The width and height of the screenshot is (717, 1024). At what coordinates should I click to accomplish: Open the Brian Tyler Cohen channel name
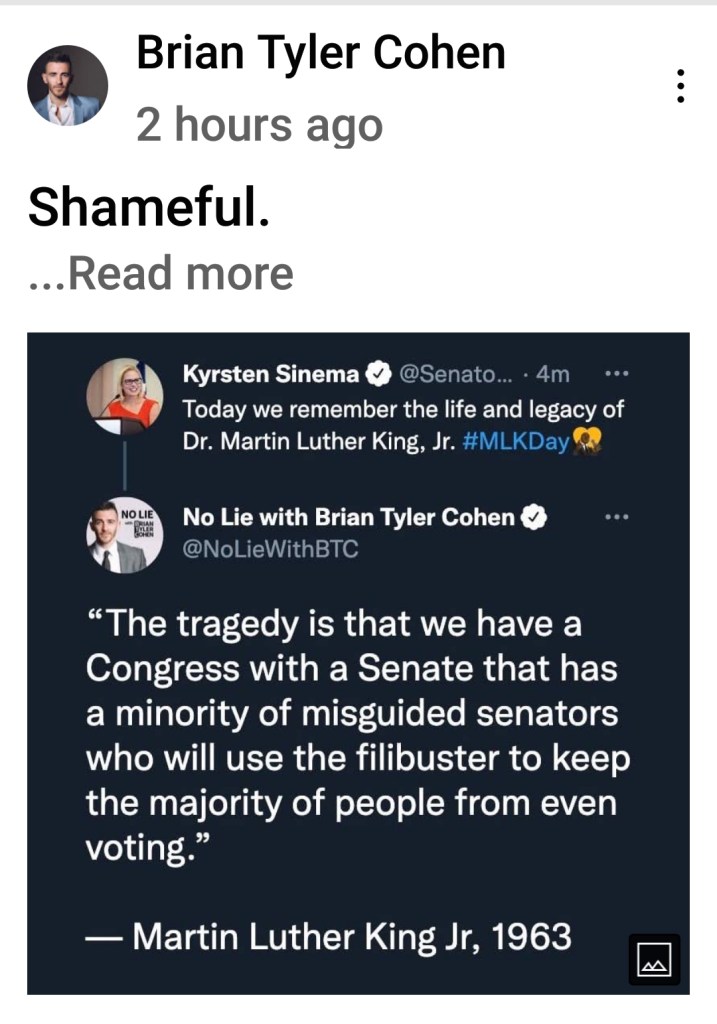pyautogui.click(x=320, y=53)
